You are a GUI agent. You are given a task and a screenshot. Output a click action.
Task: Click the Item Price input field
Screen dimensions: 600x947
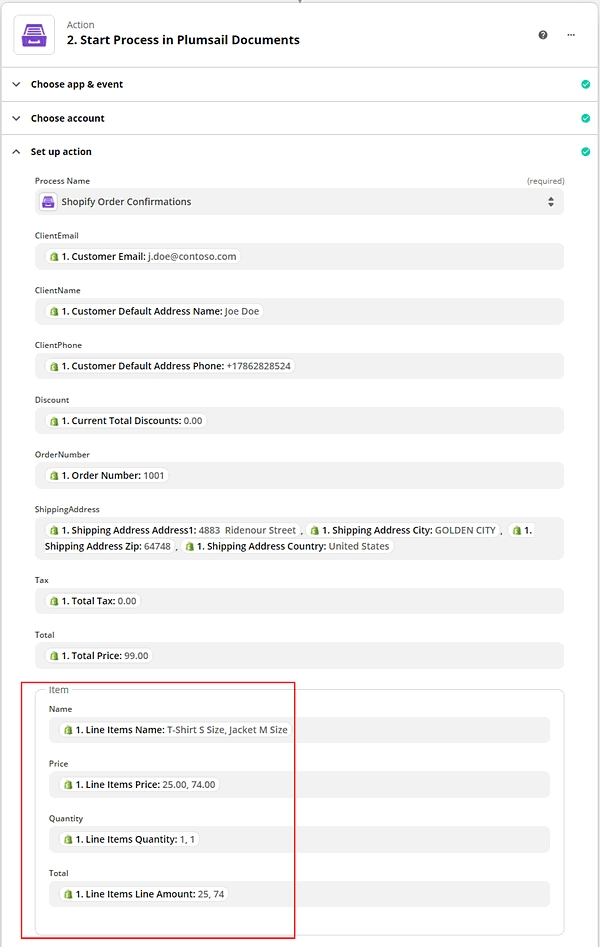[x=299, y=785]
